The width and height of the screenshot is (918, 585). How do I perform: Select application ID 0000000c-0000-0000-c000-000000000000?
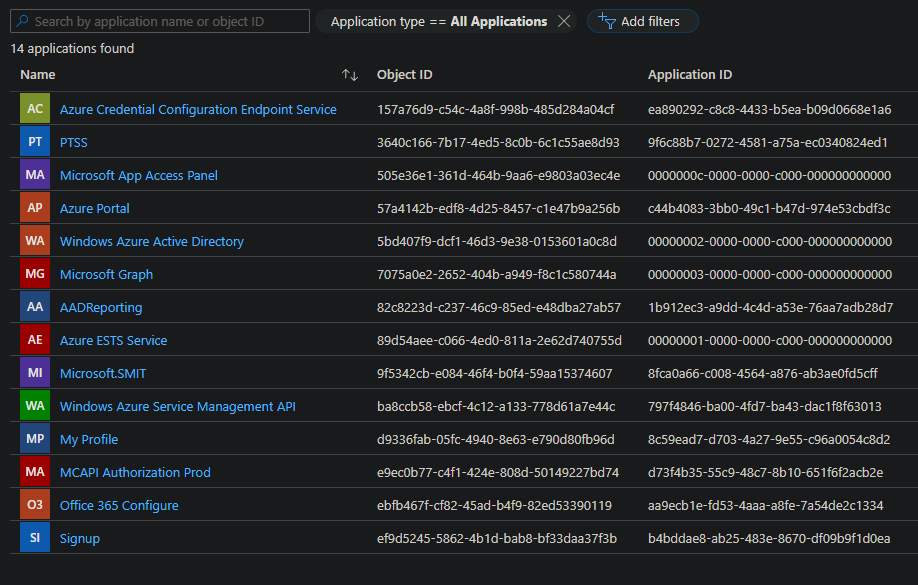(x=769, y=175)
